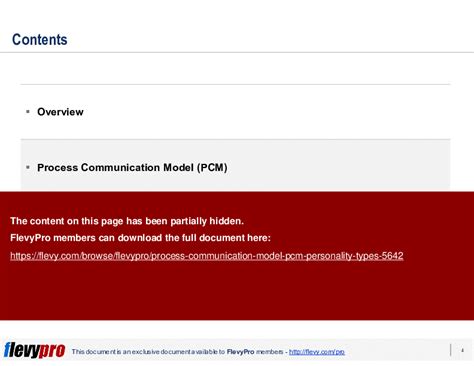
Task: Click the red 'pro' part of the logo
Action: tap(52, 351)
